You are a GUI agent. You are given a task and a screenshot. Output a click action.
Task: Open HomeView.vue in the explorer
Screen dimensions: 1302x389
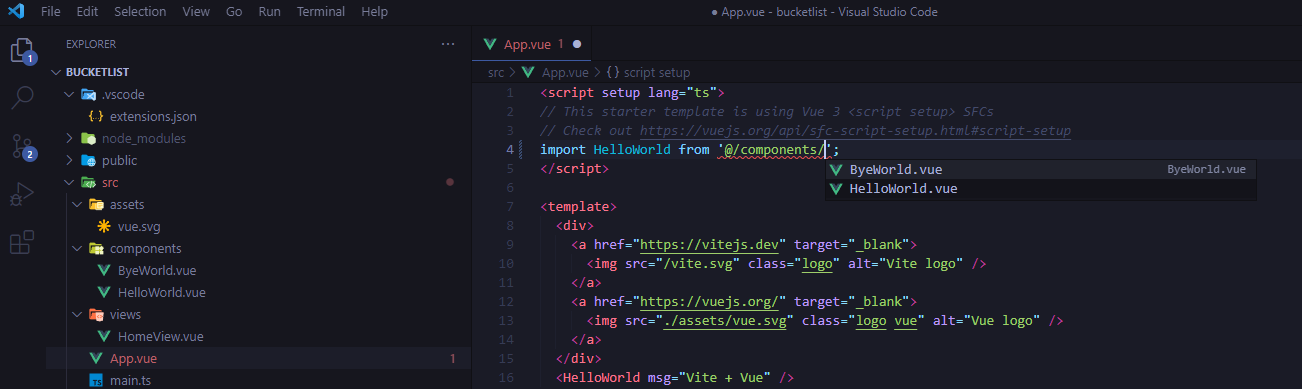pos(160,336)
